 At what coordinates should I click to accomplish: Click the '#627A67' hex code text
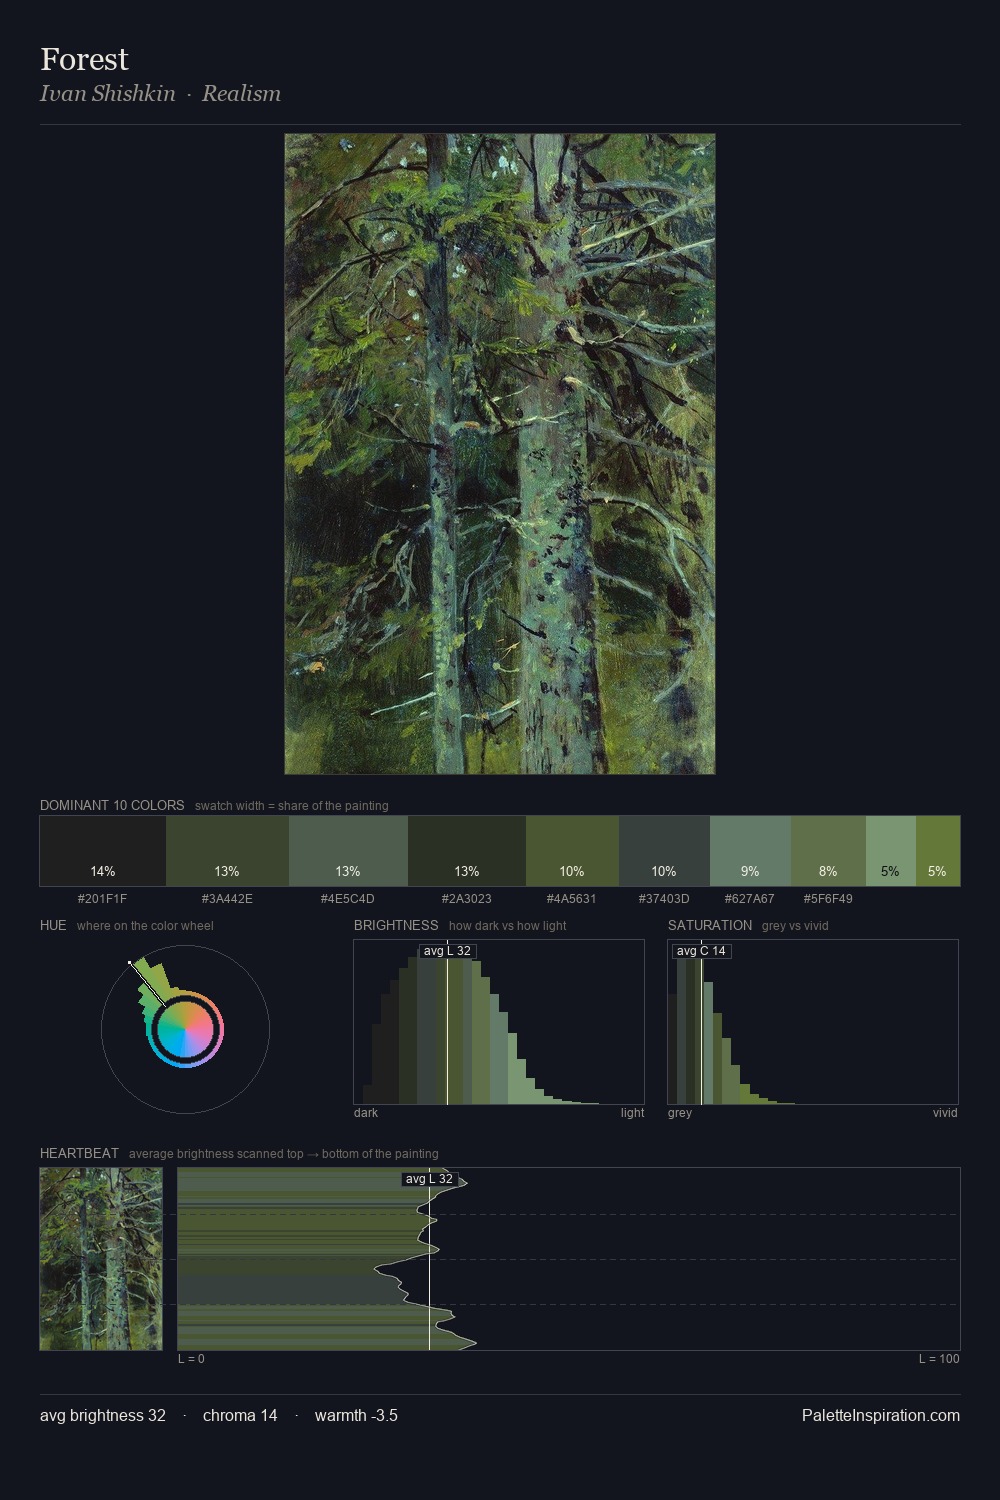[x=750, y=899]
